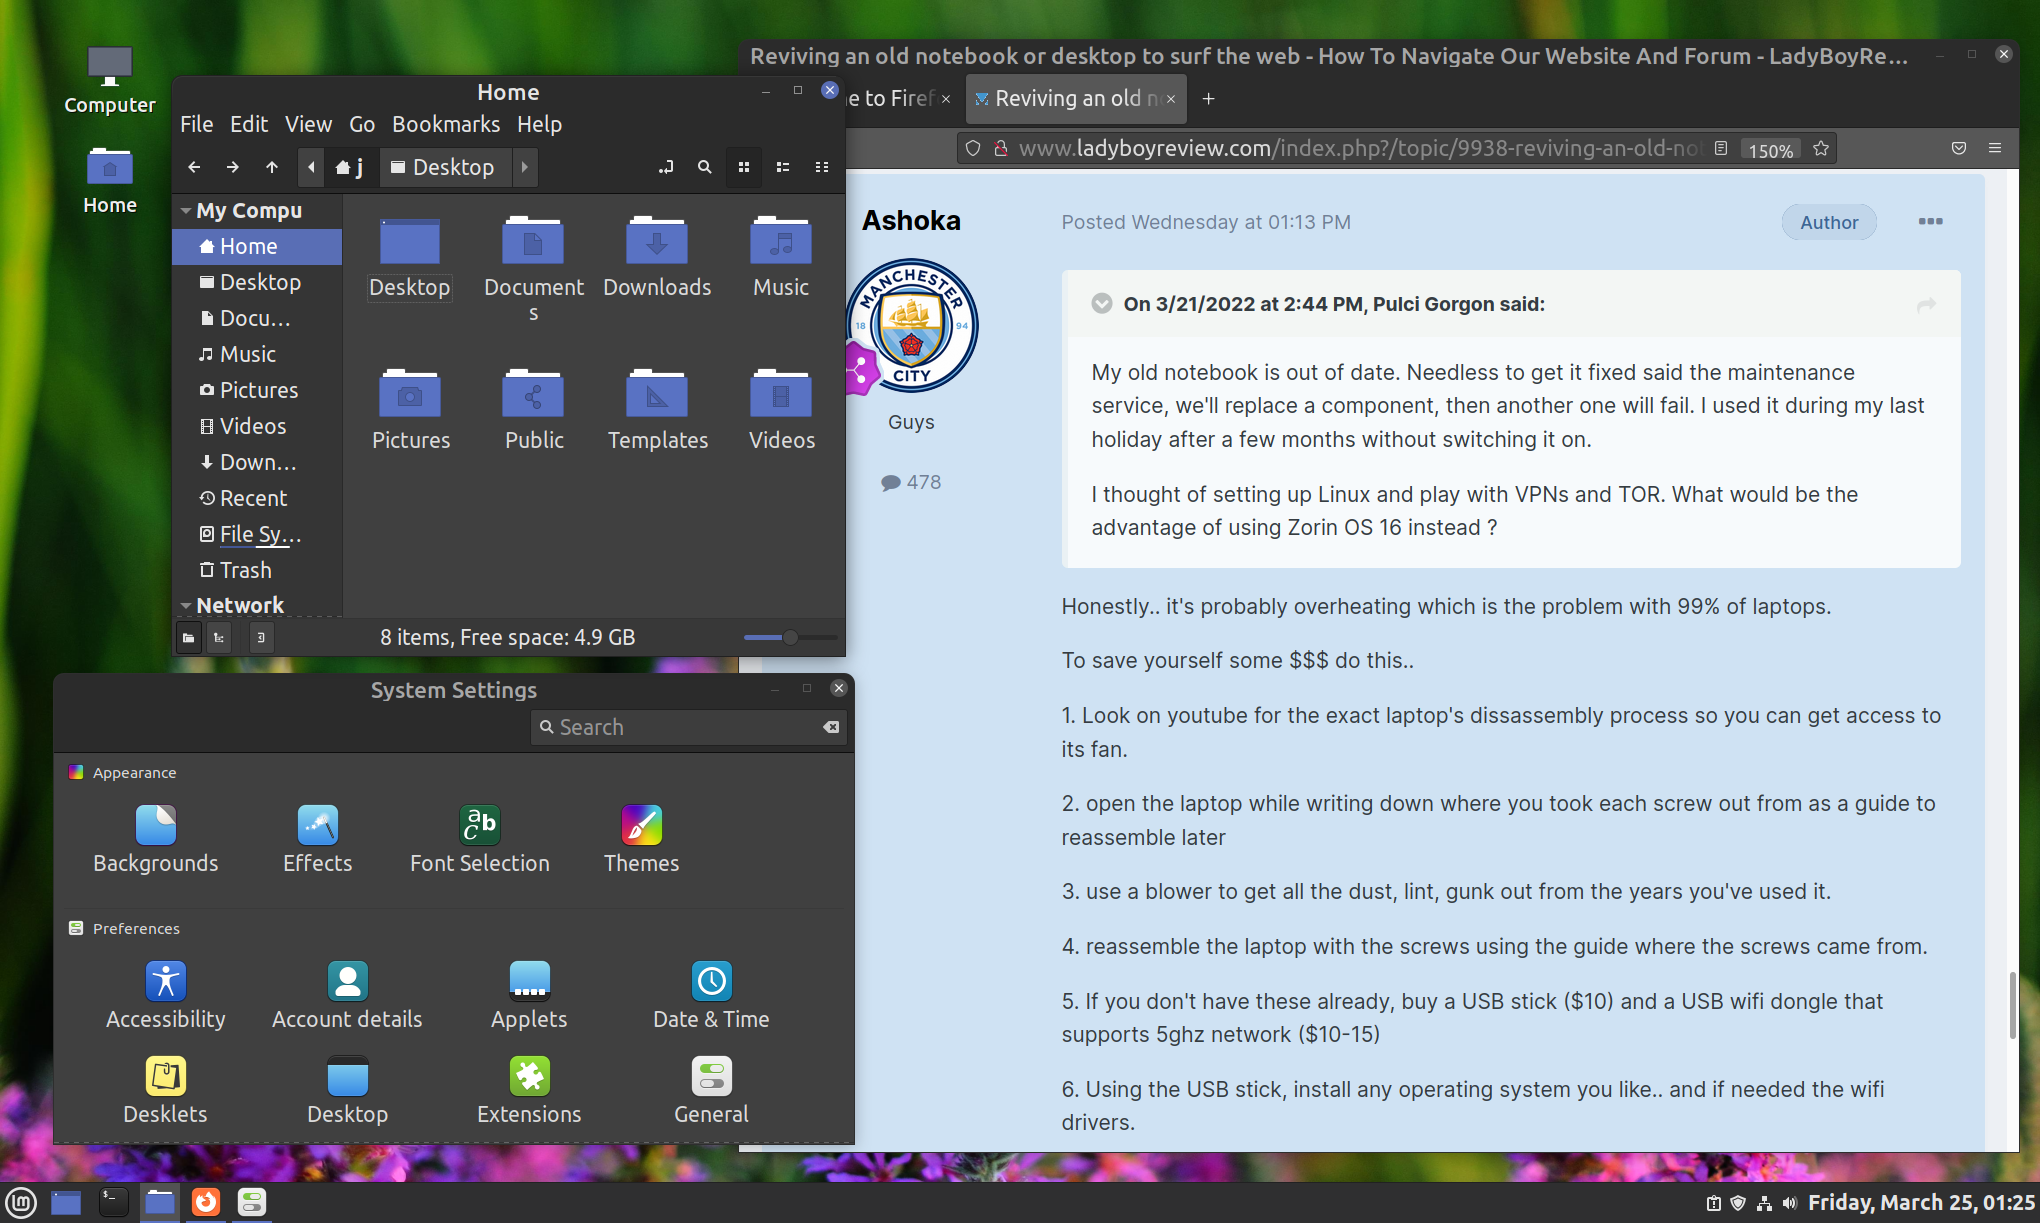Screen dimensions: 2040x1223
Task: Collapse the Network sidebar section
Action: pos(186,606)
